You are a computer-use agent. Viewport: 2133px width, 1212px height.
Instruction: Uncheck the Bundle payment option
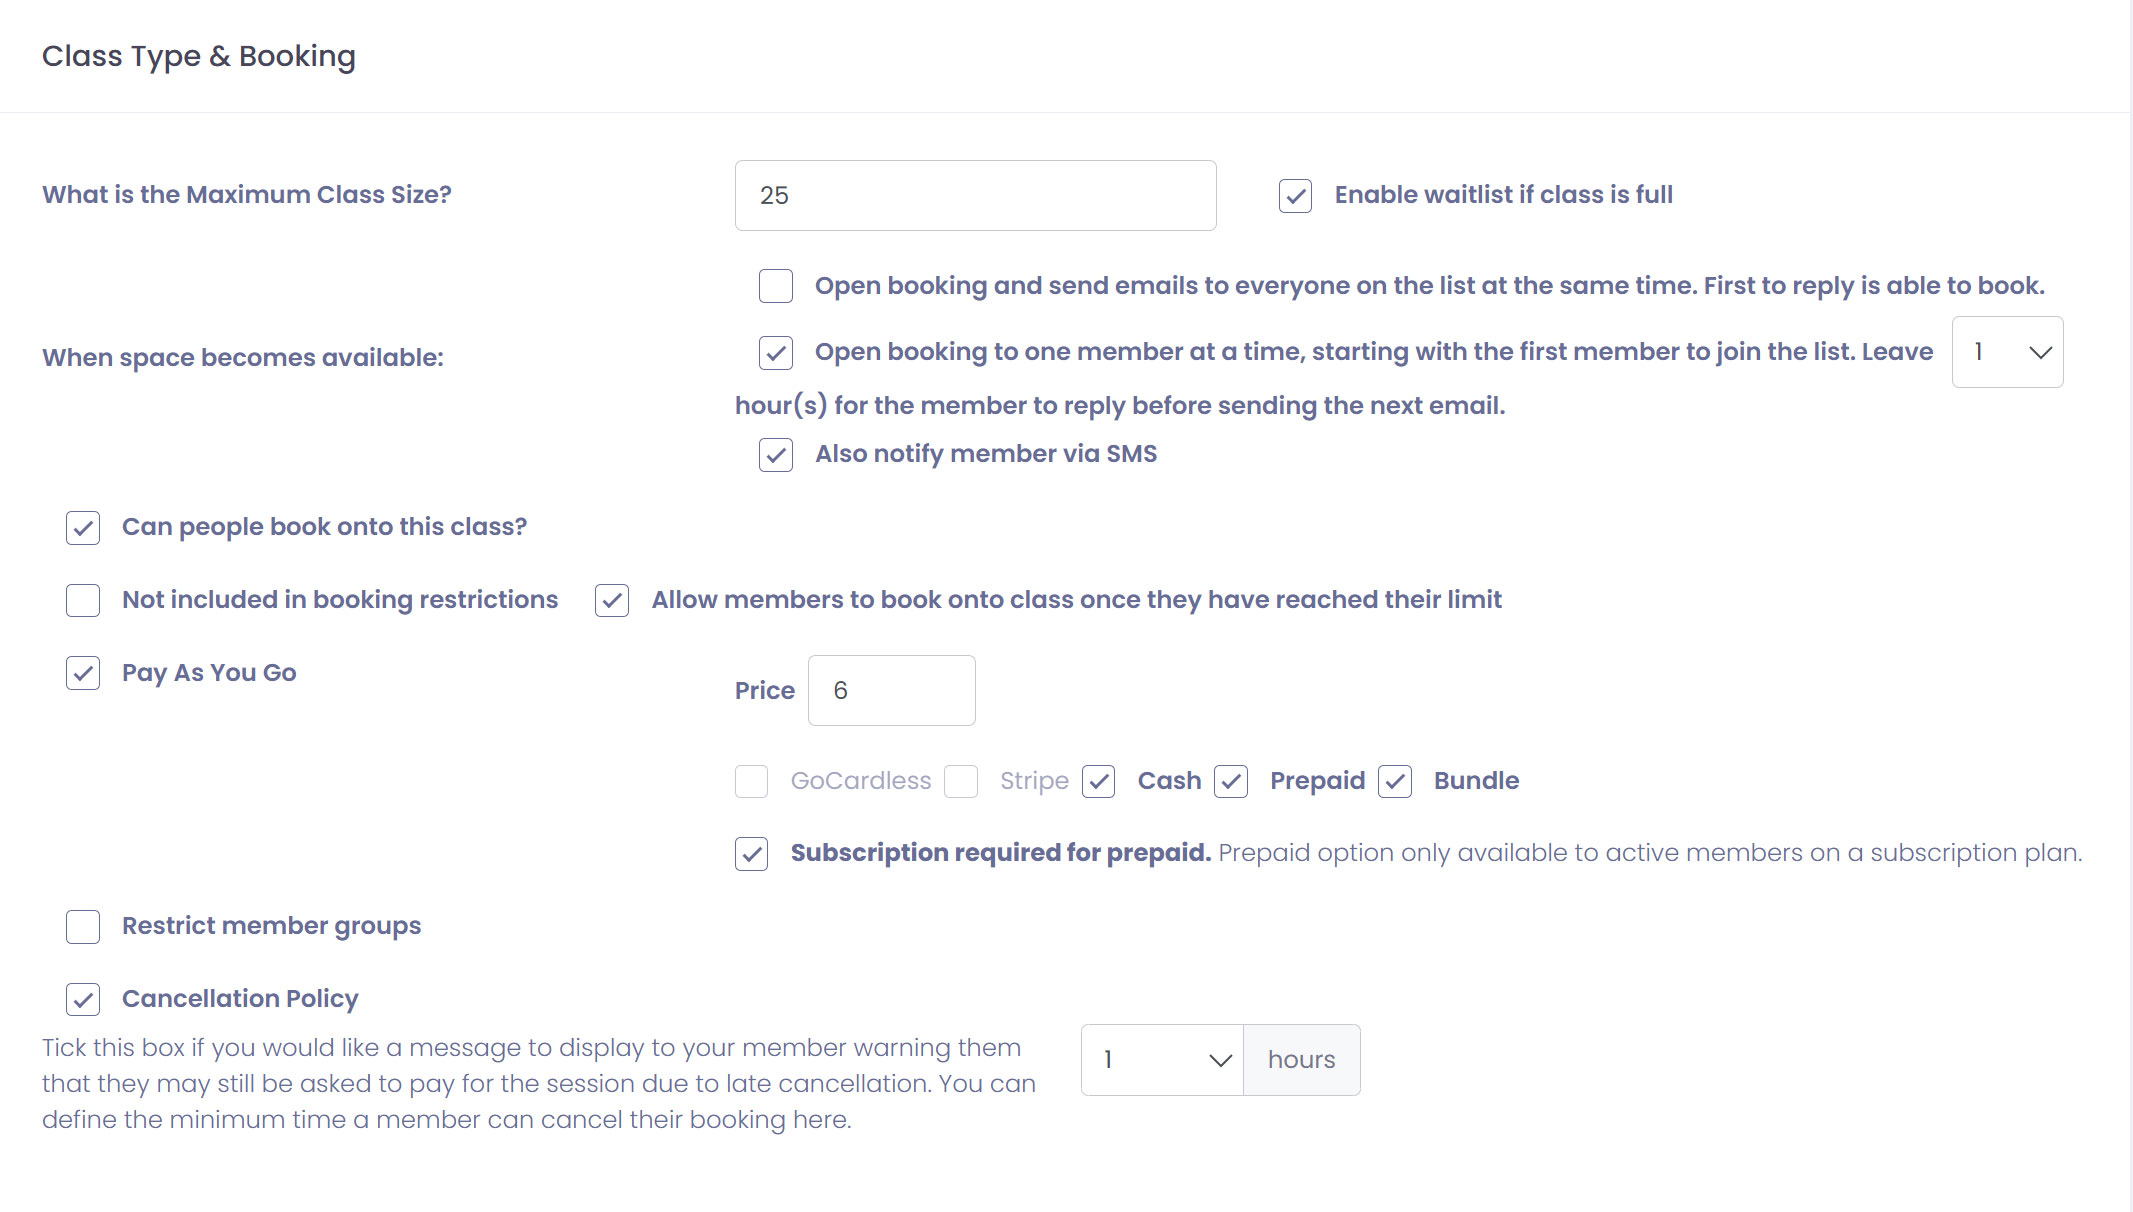[x=1395, y=781]
